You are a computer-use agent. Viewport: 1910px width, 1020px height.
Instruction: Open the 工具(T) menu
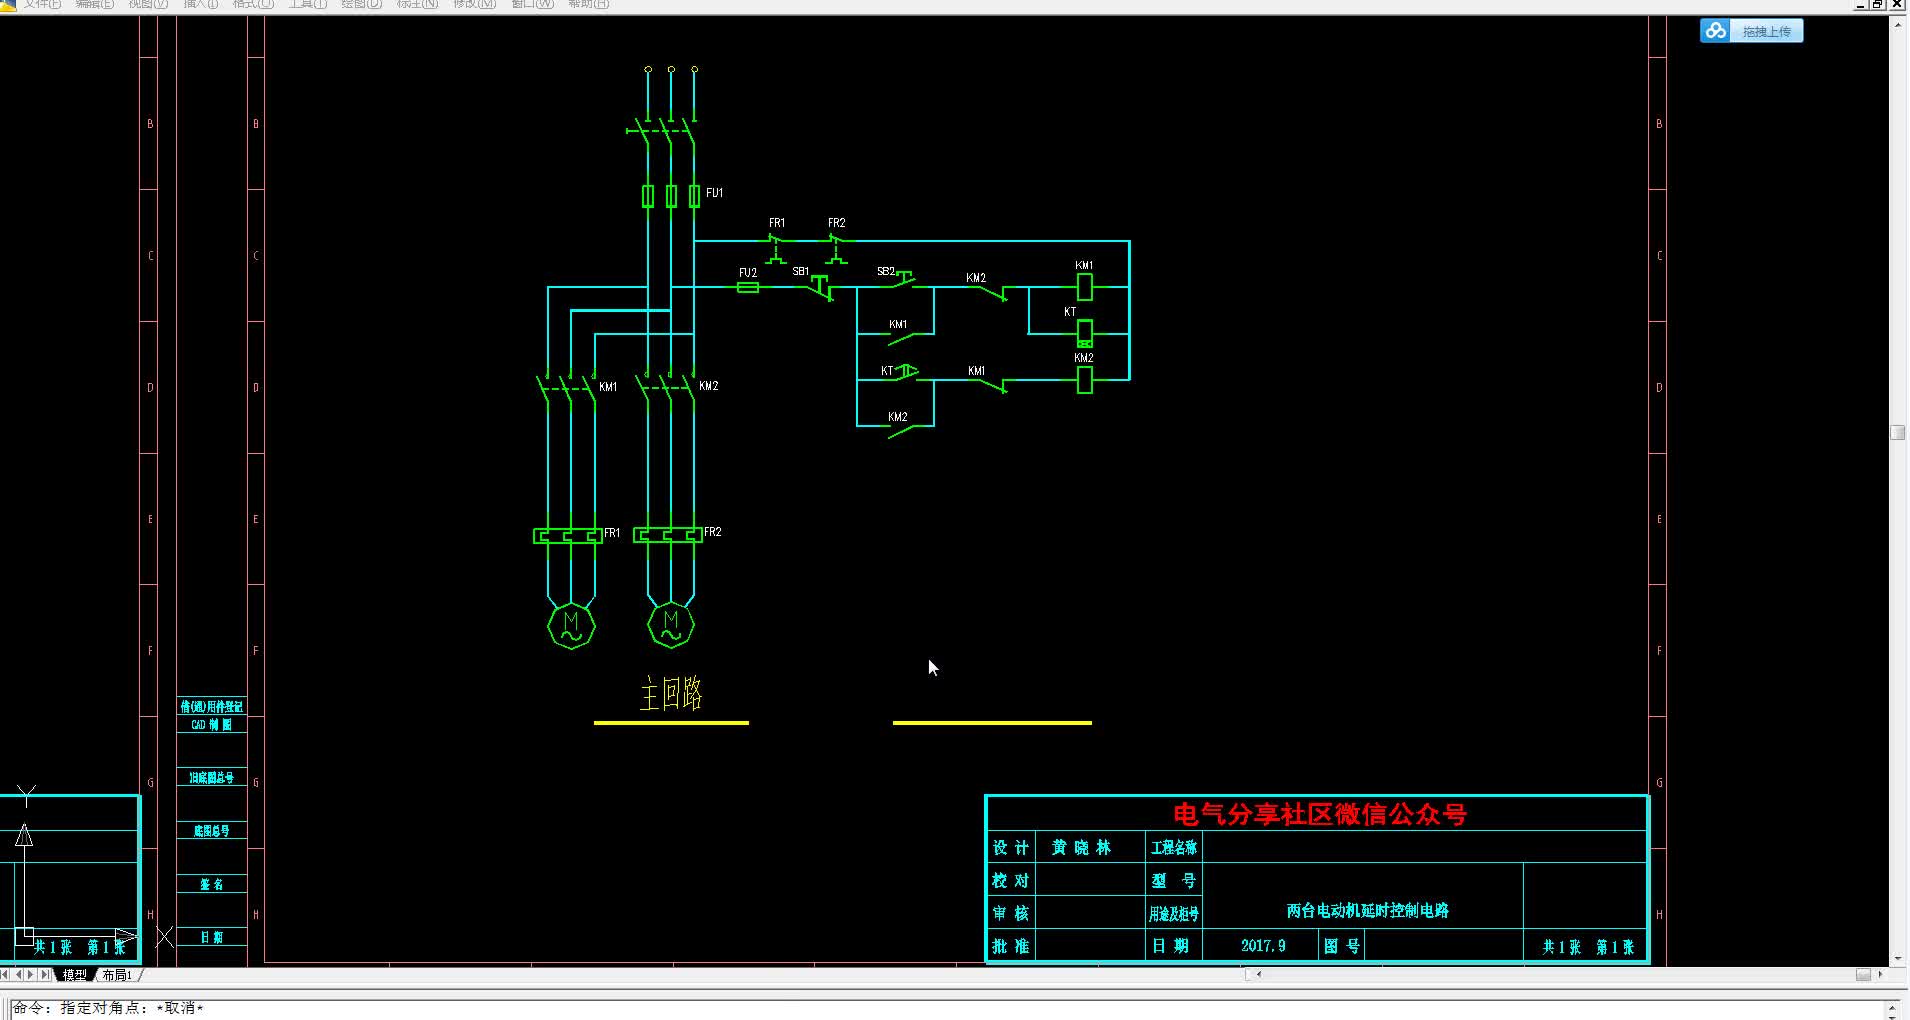[307, 4]
